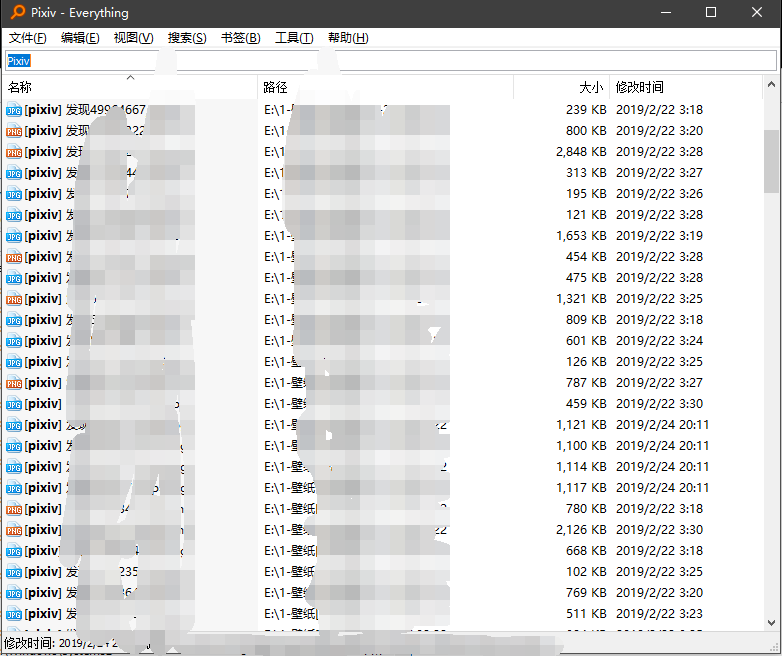The image size is (782, 656).
Task: Click the JPG icon in the 769 KB row
Action: pyautogui.click(x=14, y=593)
